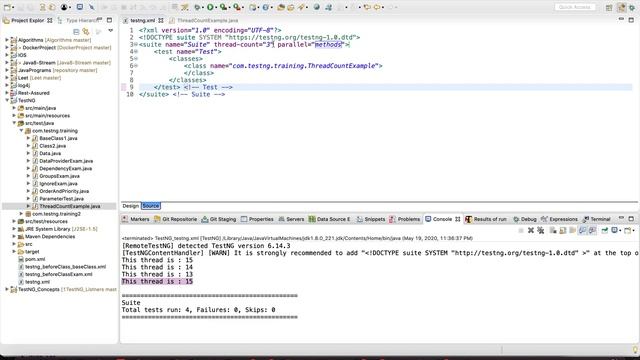Open the Markers view tab

(x=136, y=219)
